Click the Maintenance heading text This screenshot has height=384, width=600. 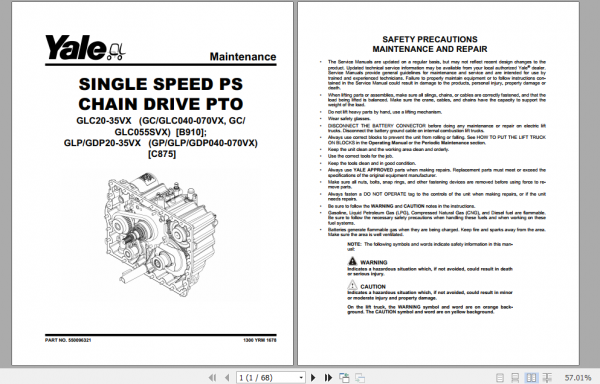click(243, 57)
